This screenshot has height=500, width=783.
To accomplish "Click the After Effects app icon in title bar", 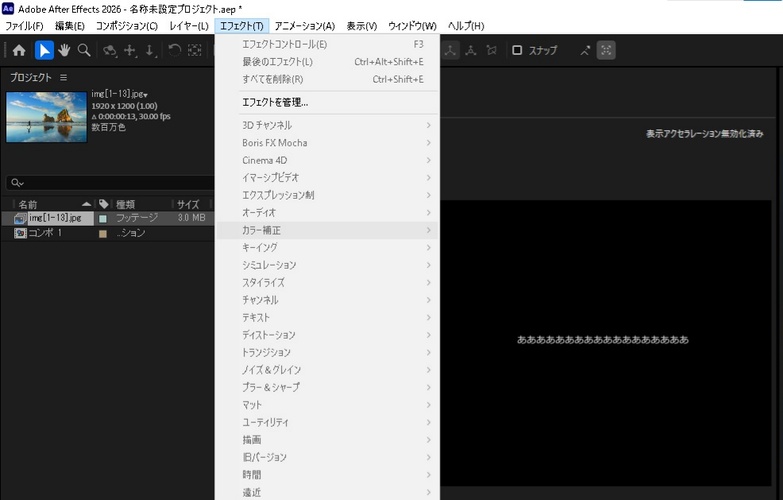I will [8, 8].
